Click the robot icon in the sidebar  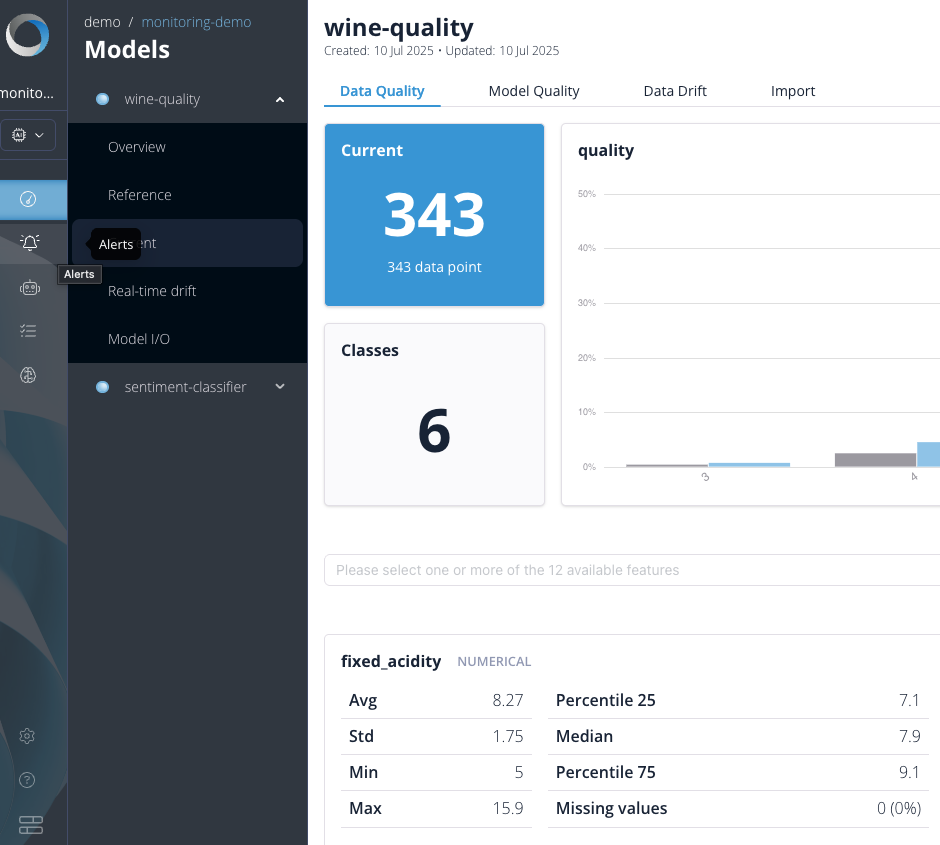pos(29,288)
